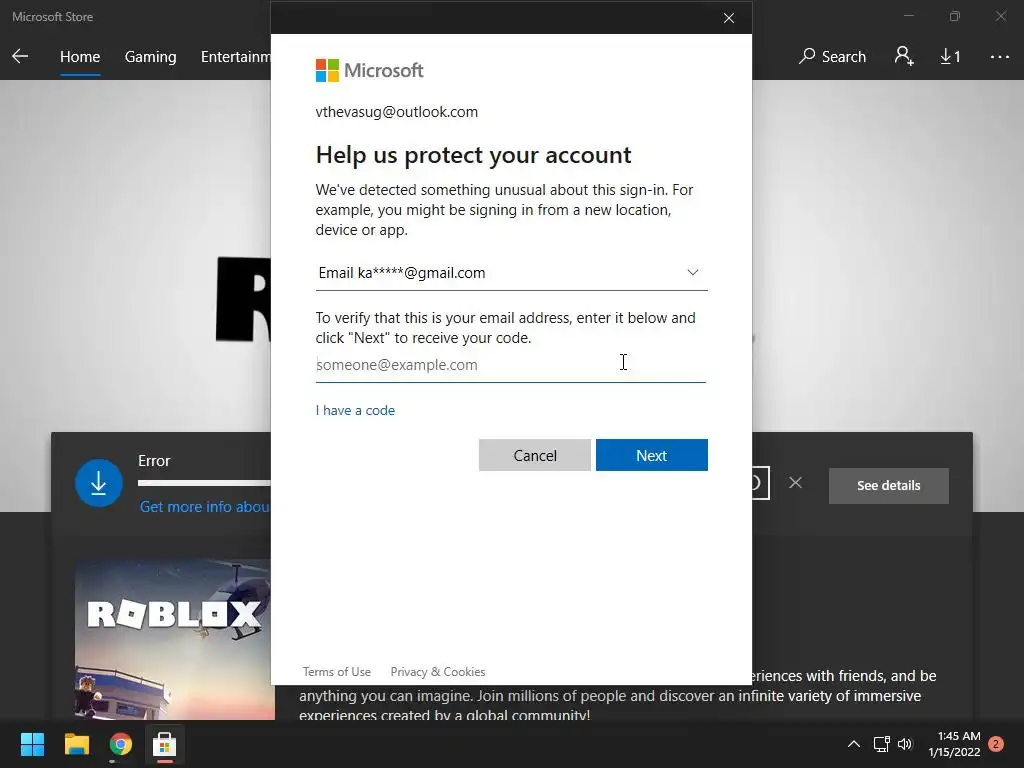
Task: Close the Microsoft sign-in dialog
Action: (729, 18)
